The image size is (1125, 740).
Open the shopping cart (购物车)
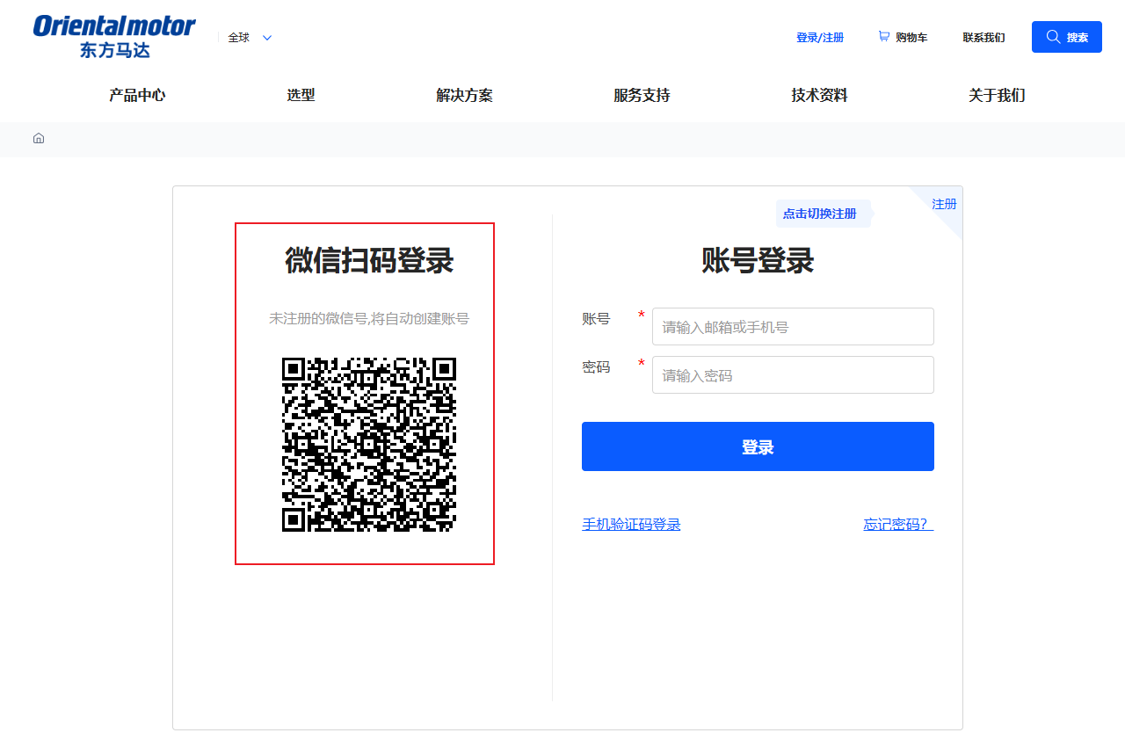click(902, 36)
